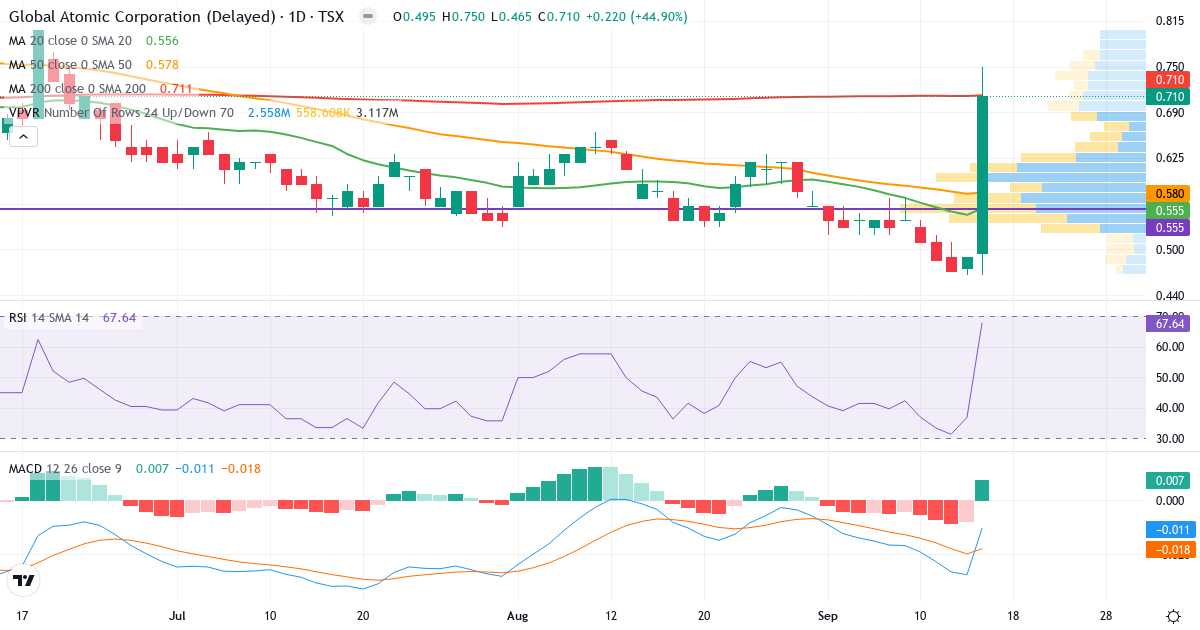Click the Jul date axis label
1200x630 pixels.
coord(178,615)
